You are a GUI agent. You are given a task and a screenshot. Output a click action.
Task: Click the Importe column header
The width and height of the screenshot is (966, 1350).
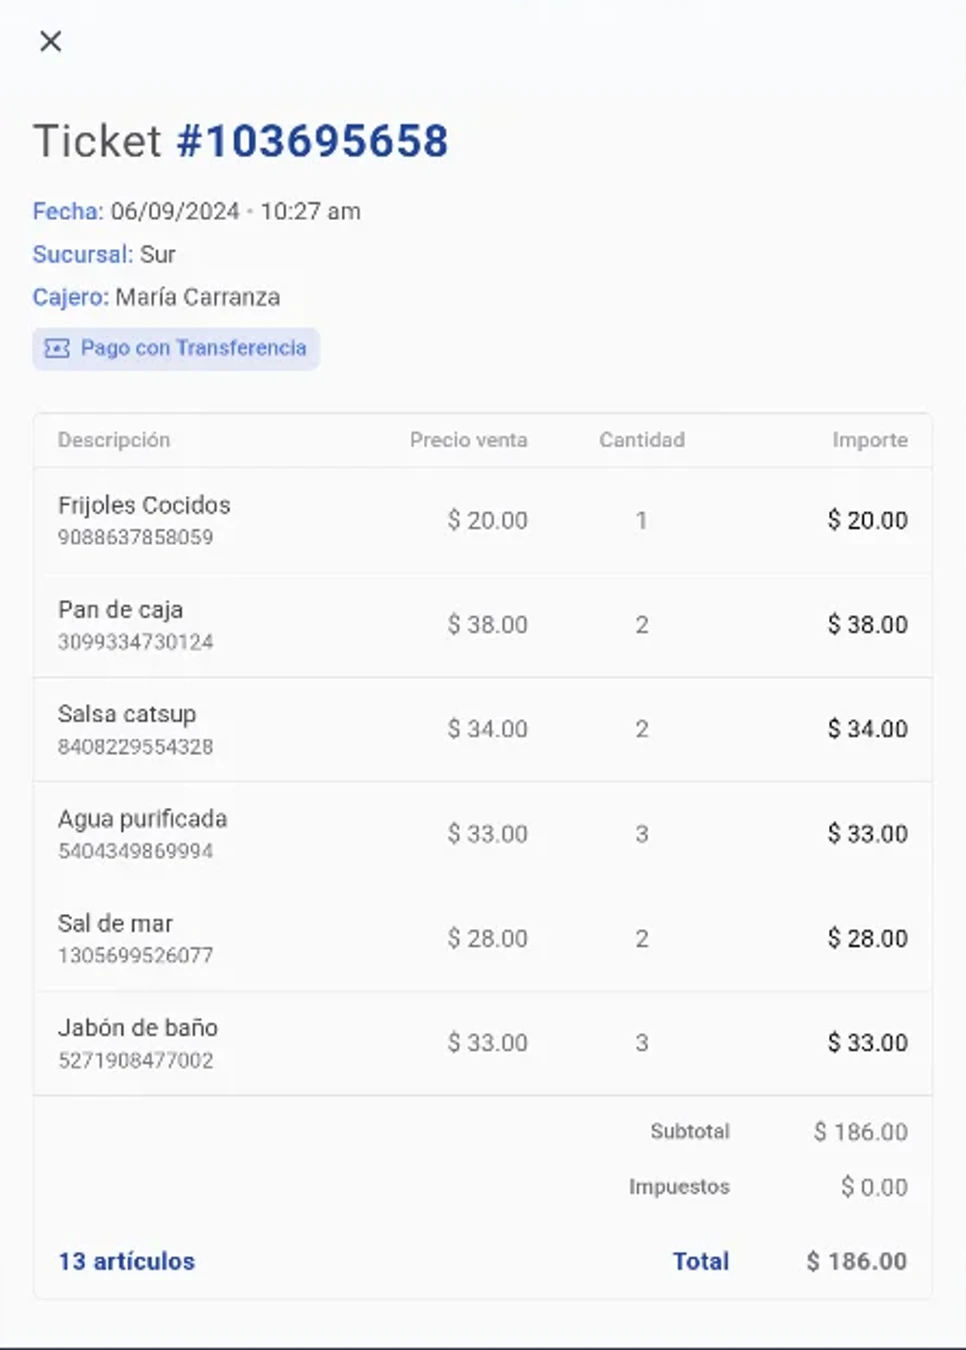tap(870, 440)
